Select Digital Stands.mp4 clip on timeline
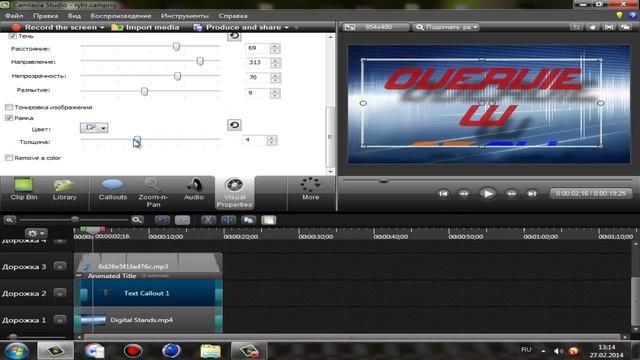 click(x=149, y=320)
